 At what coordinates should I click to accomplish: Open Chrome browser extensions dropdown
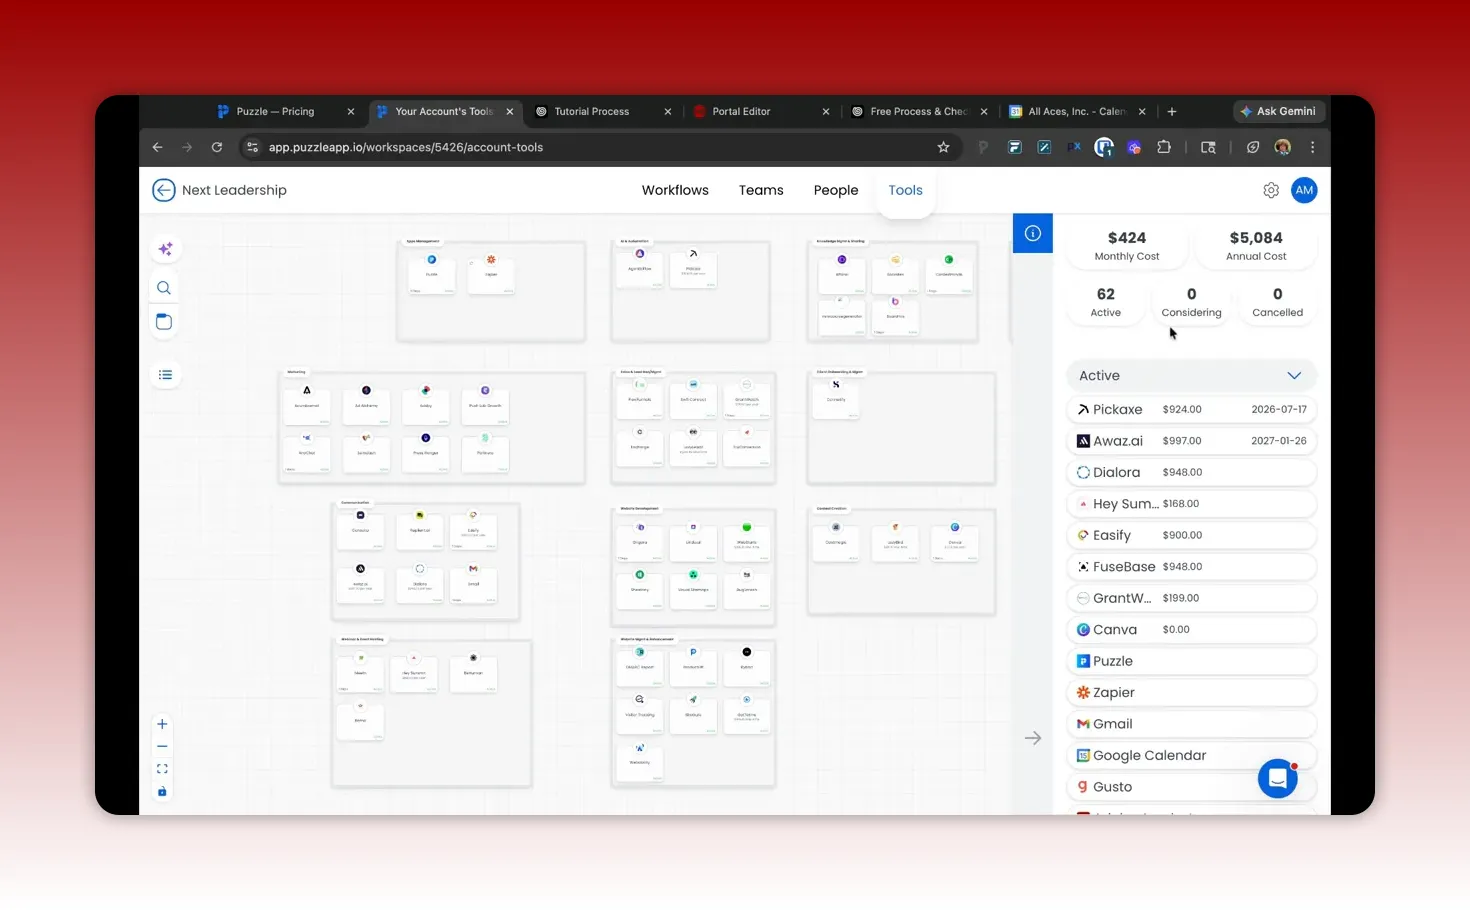tap(1164, 147)
